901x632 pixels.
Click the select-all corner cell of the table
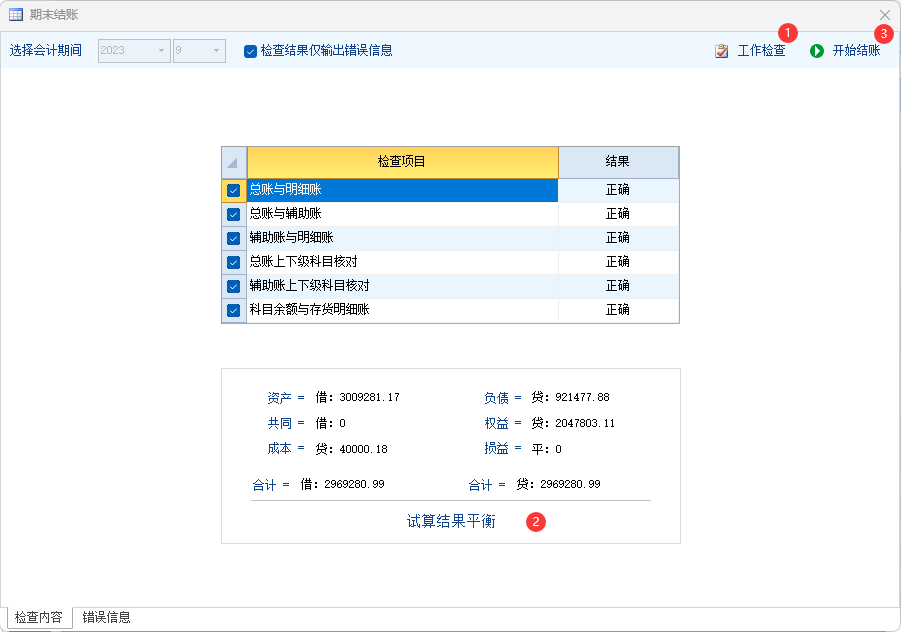click(x=234, y=162)
